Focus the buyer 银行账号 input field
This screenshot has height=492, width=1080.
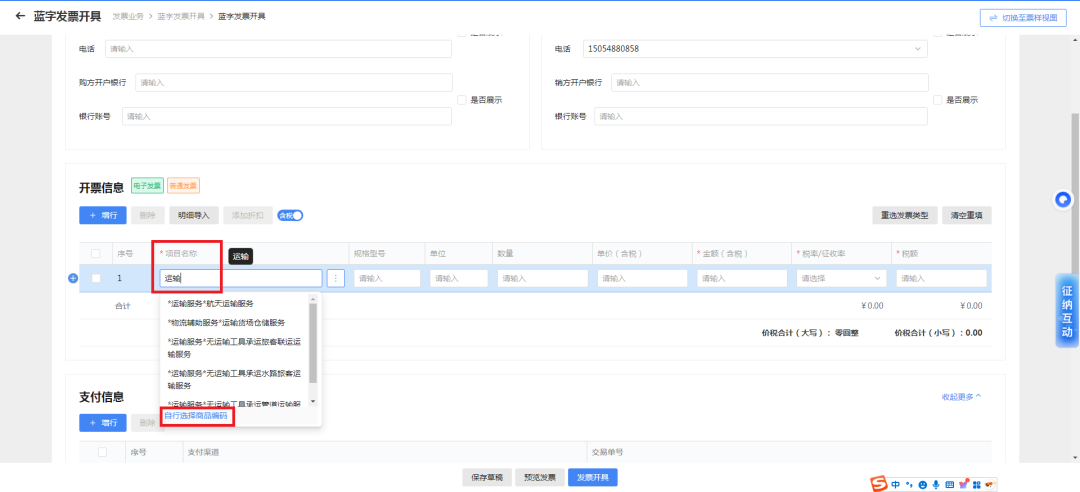click(x=287, y=116)
